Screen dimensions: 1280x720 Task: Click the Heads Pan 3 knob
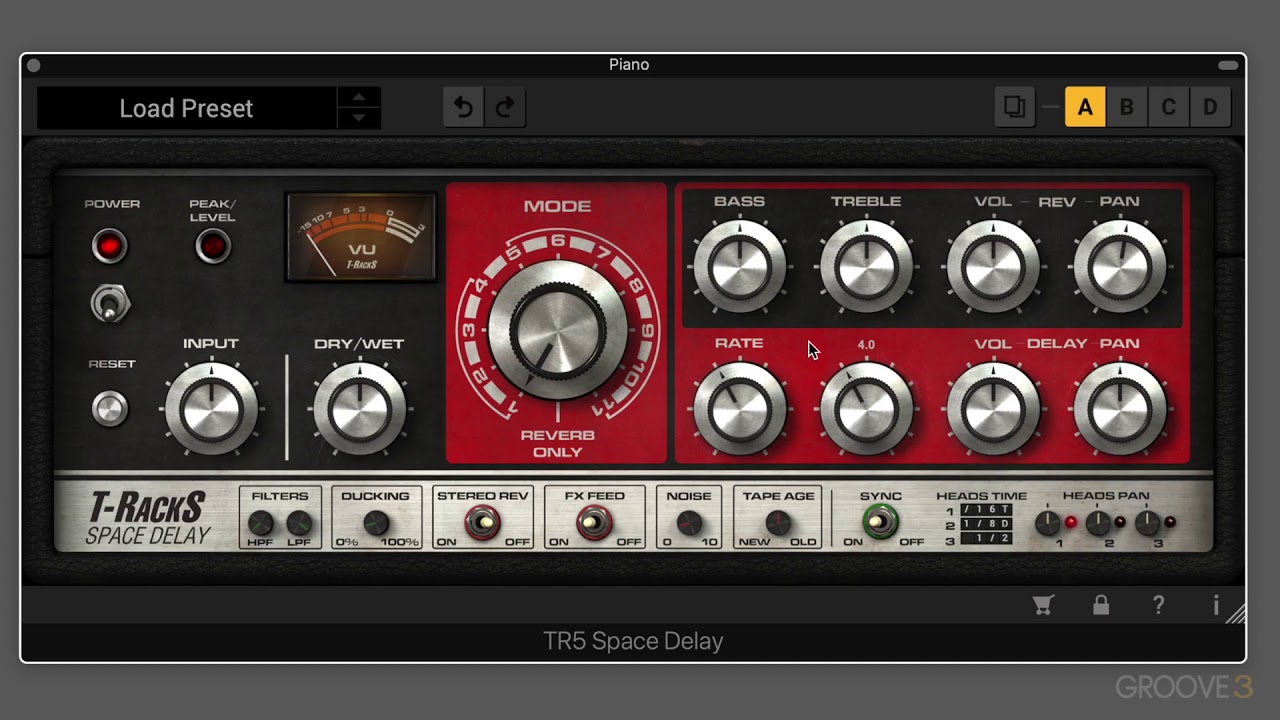coord(1148,522)
